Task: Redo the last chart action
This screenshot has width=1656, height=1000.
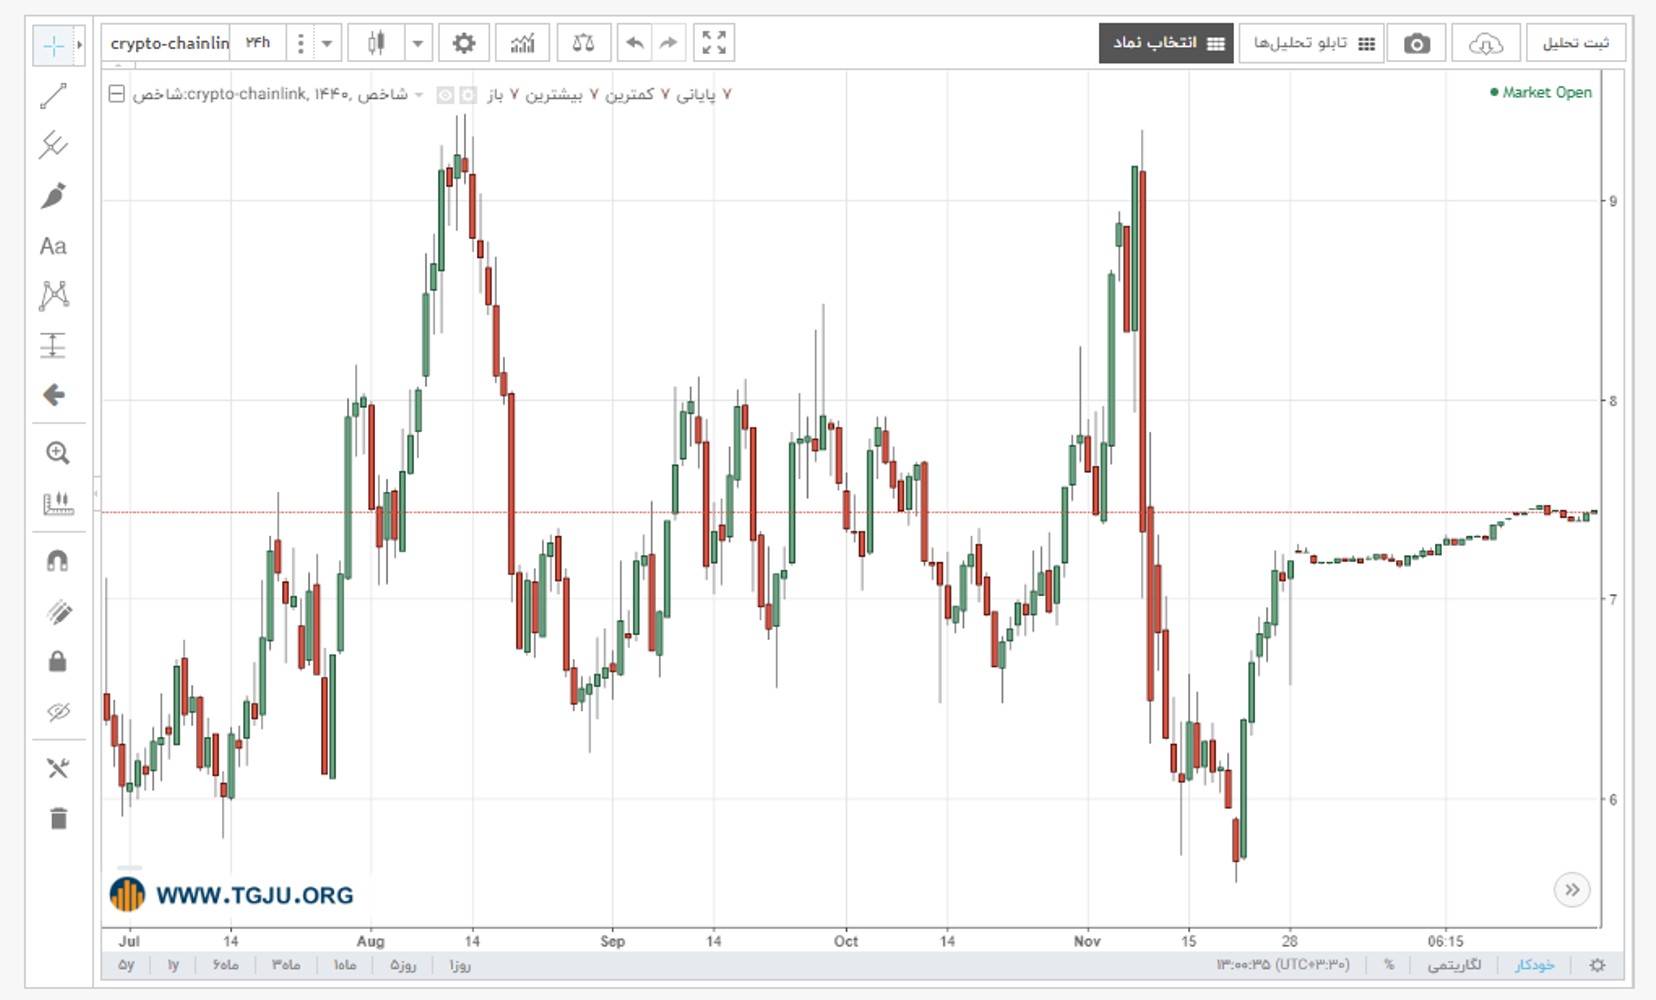Action: (x=668, y=43)
